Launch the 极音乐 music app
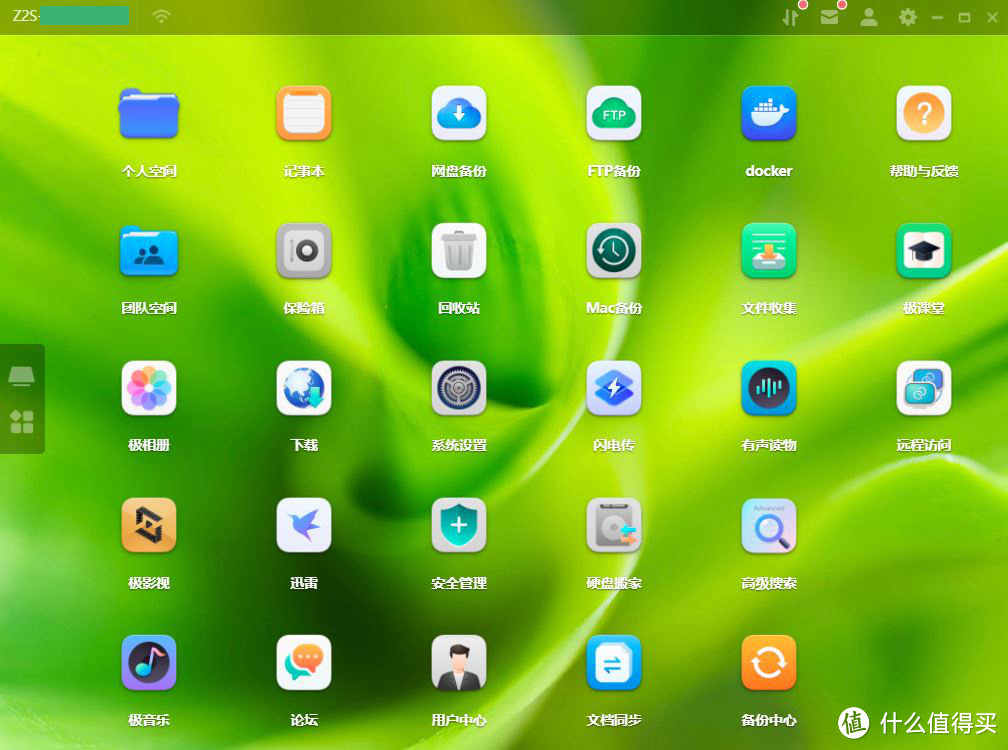1008x750 pixels. pyautogui.click(x=148, y=663)
